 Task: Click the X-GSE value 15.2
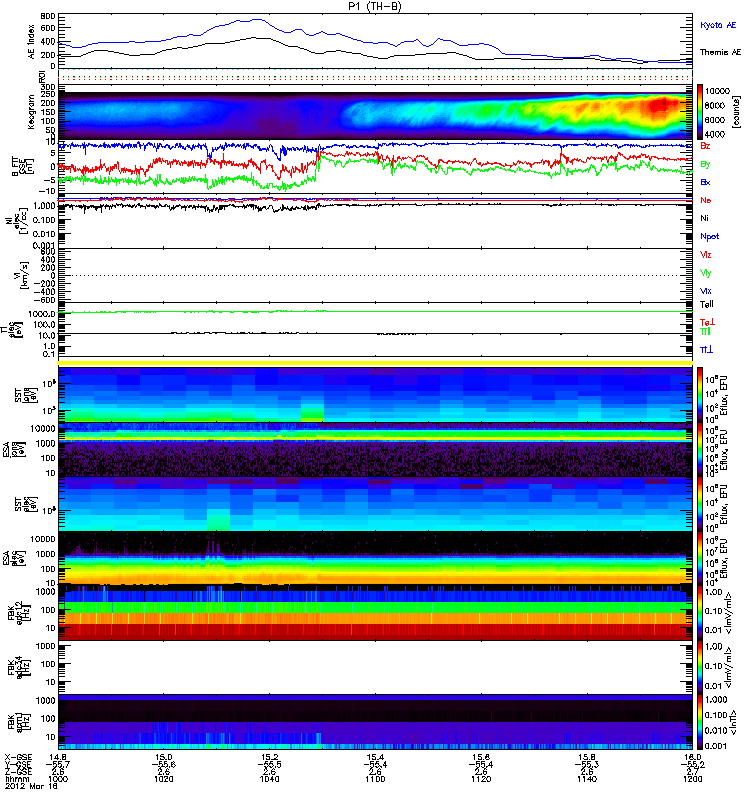click(269, 758)
